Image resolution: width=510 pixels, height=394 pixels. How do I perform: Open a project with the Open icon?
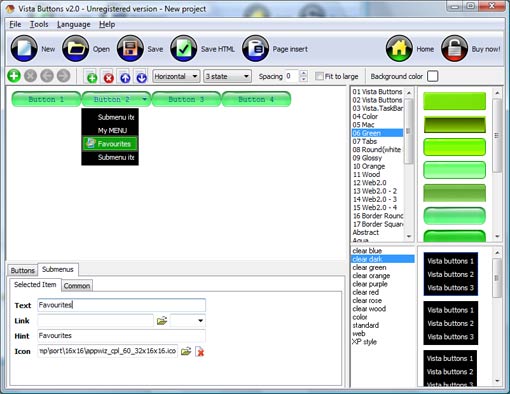[75, 49]
